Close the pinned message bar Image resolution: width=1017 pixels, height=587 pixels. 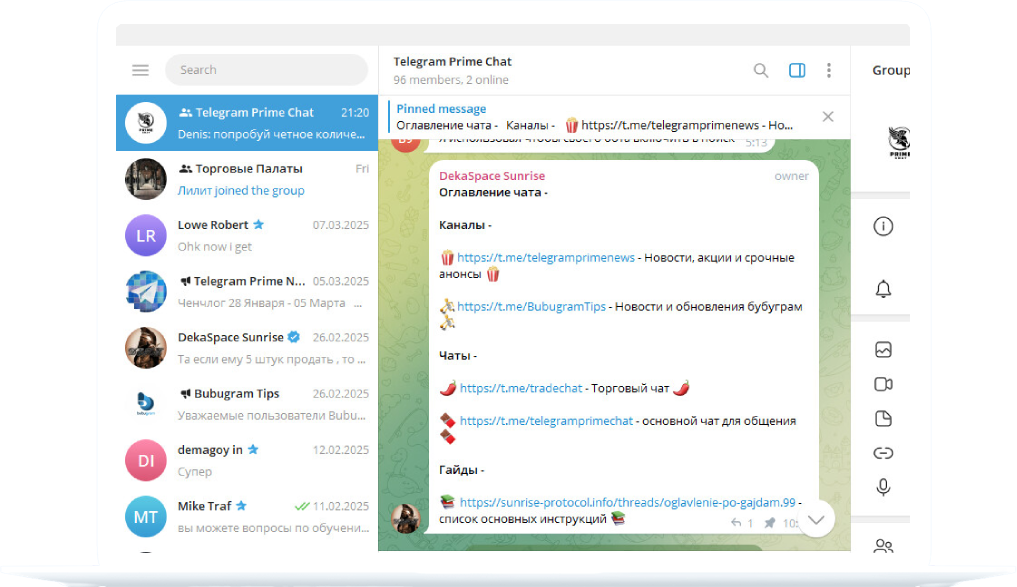point(828,117)
